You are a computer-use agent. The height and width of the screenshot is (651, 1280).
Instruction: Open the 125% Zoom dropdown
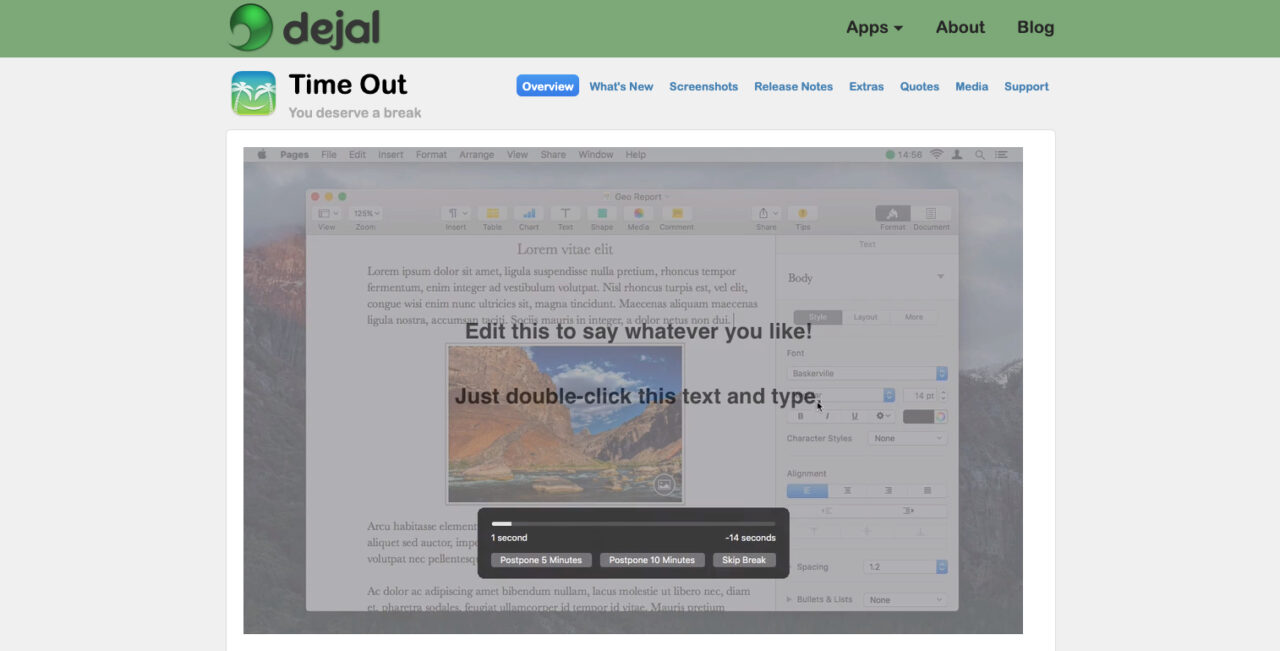(365, 213)
